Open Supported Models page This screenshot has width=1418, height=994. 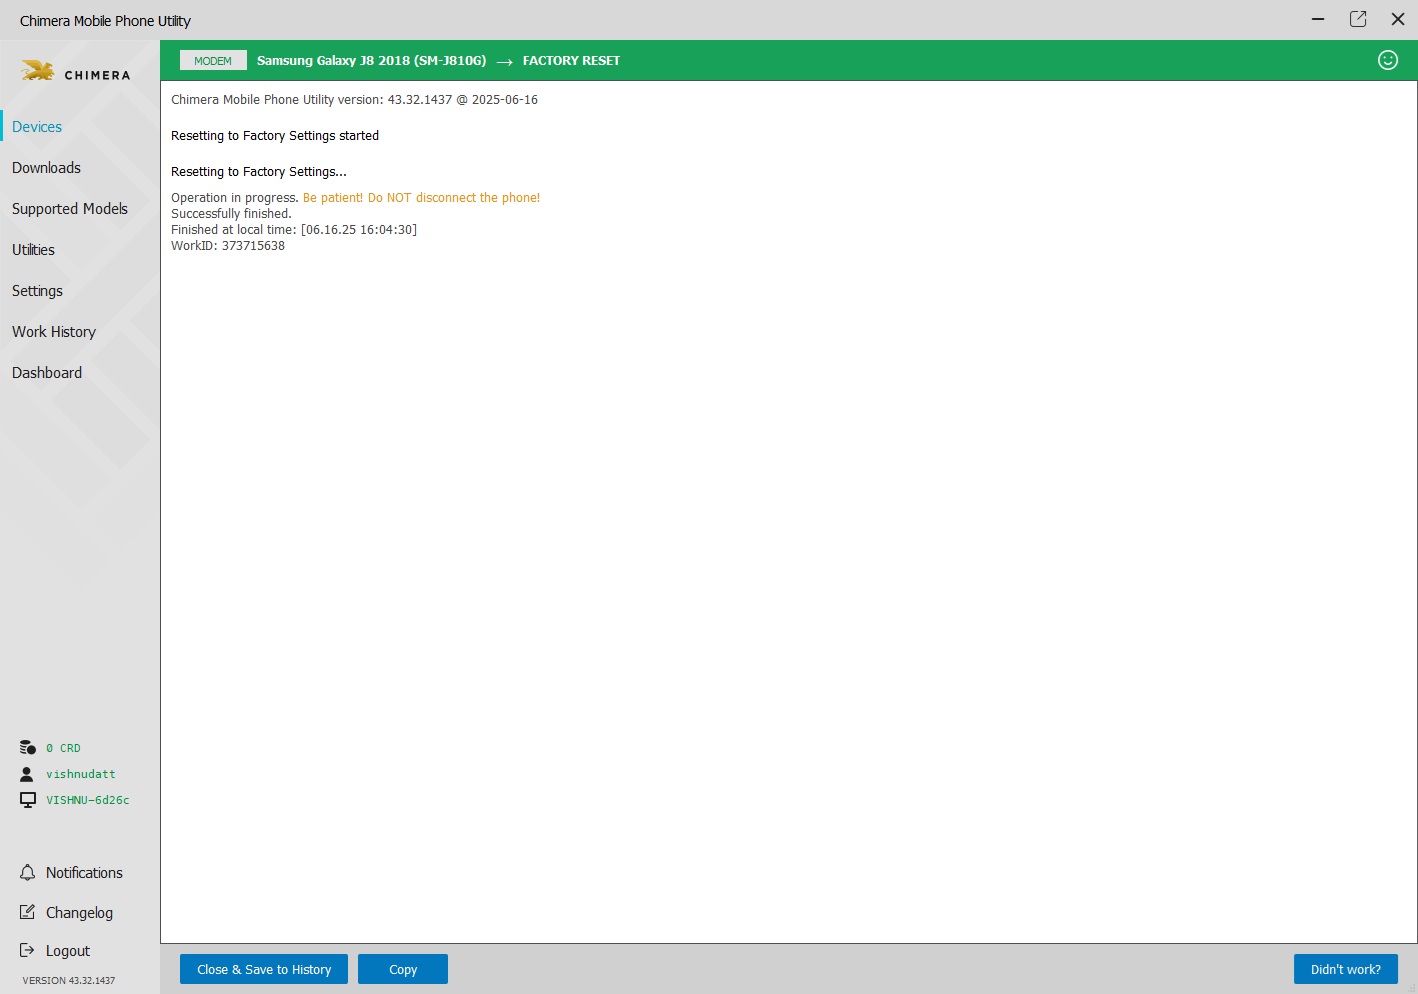tap(70, 209)
